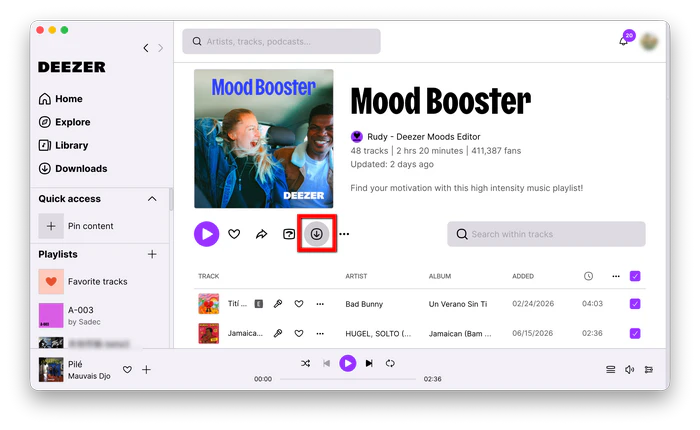The width and height of the screenshot is (700, 430).
Task: Show lyrics for the Bad Bunny track
Action: tap(278, 304)
